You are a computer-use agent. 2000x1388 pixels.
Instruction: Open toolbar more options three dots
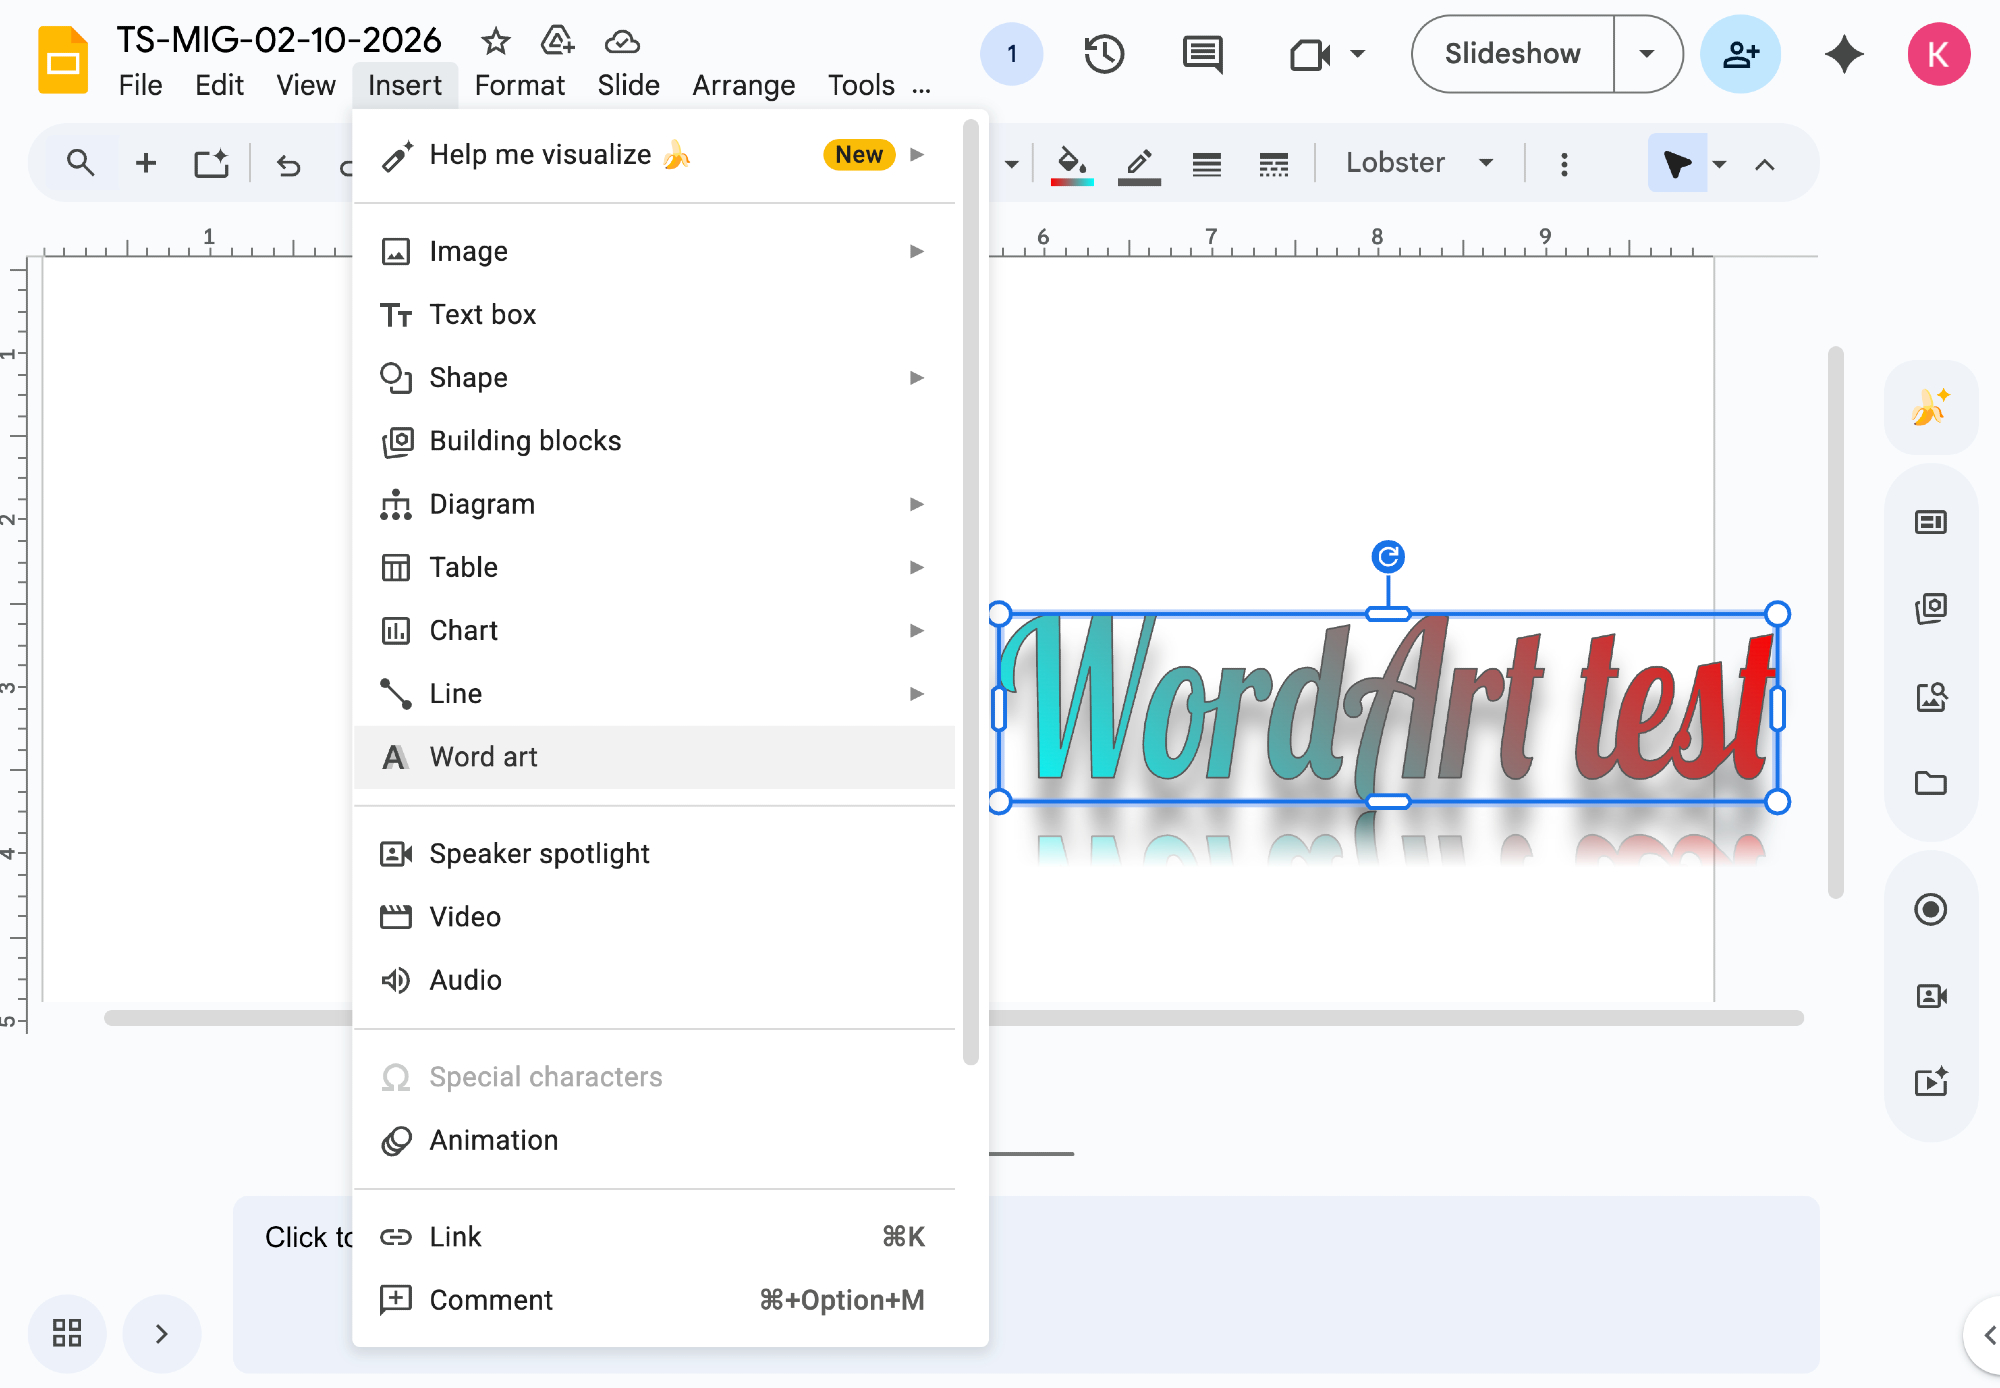pyautogui.click(x=1564, y=164)
